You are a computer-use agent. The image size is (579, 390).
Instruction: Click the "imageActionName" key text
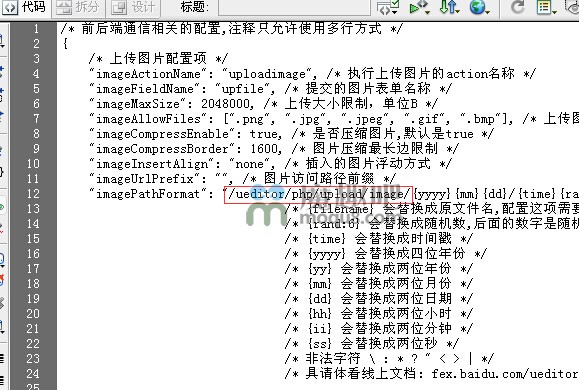pos(148,74)
